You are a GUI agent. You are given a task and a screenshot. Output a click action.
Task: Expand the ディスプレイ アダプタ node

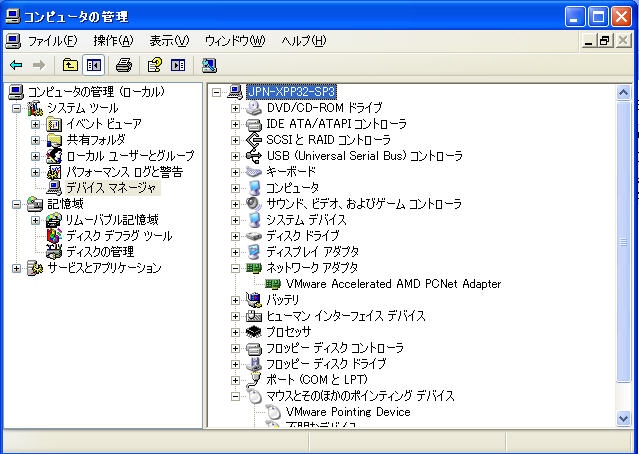(236, 252)
